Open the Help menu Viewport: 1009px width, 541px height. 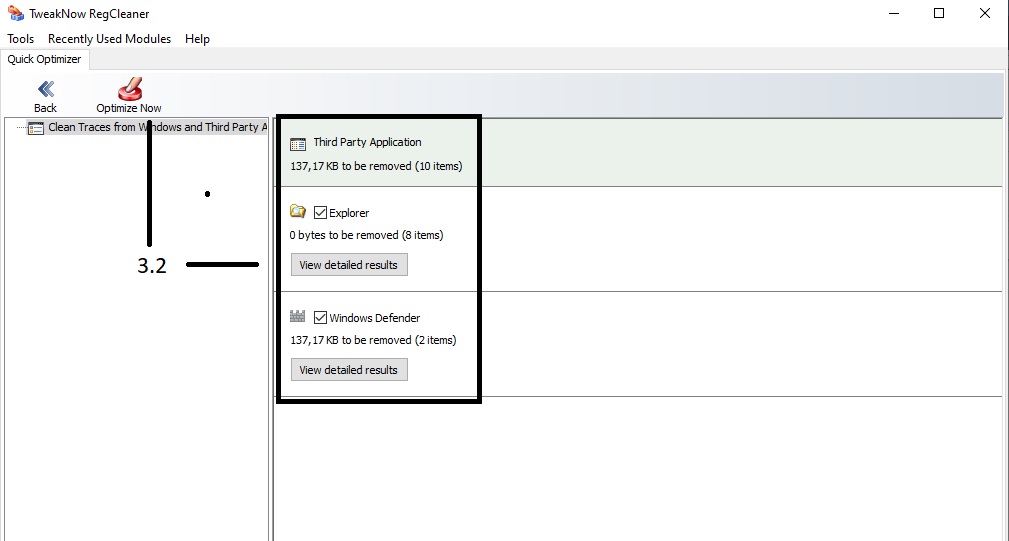197,39
